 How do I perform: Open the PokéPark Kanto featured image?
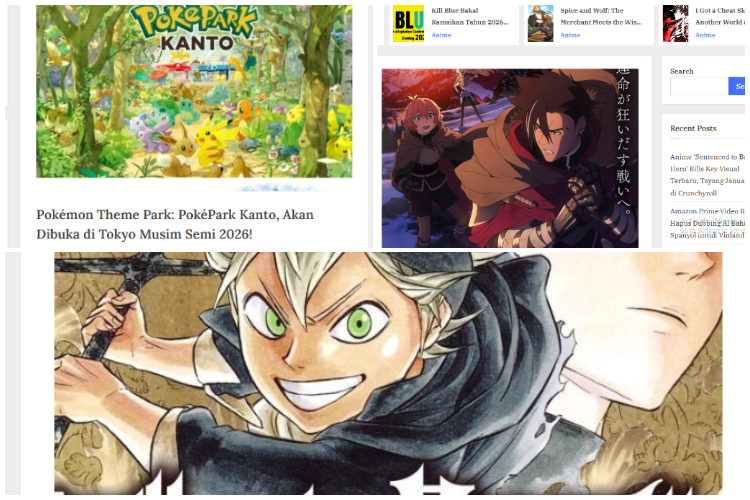pyautogui.click(x=194, y=91)
